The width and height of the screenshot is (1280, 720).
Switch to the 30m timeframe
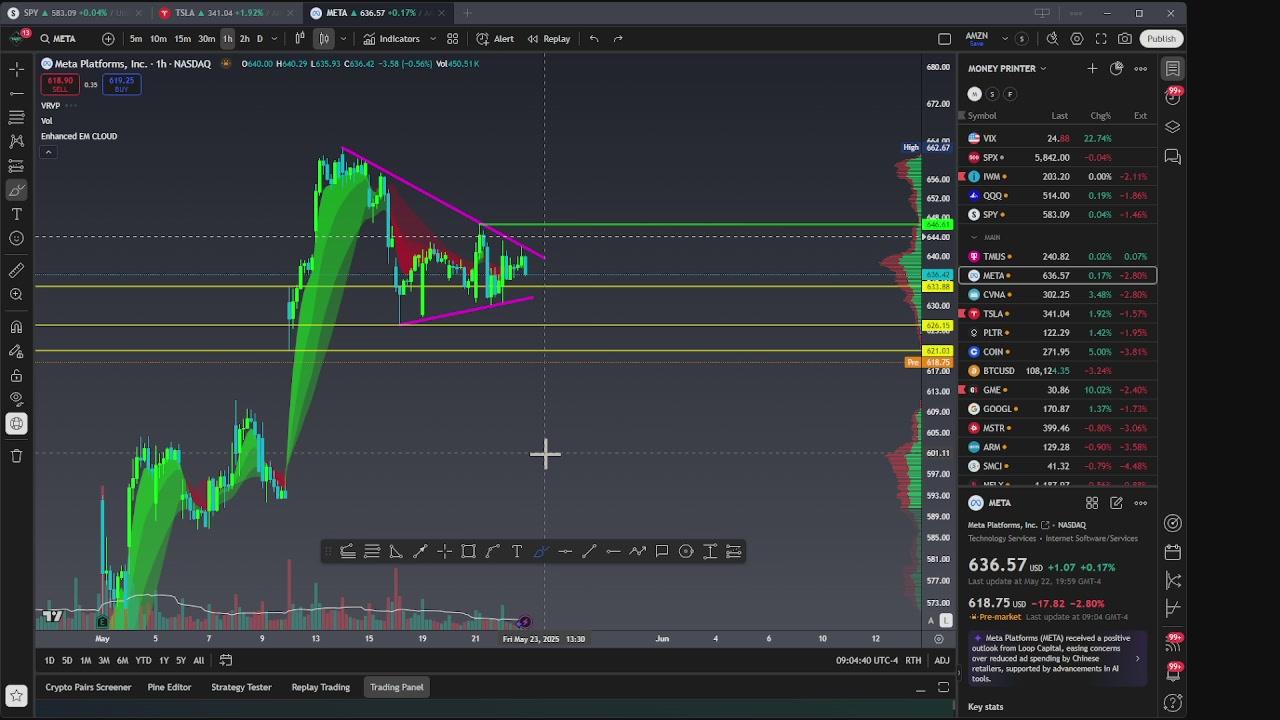tap(206, 39)
